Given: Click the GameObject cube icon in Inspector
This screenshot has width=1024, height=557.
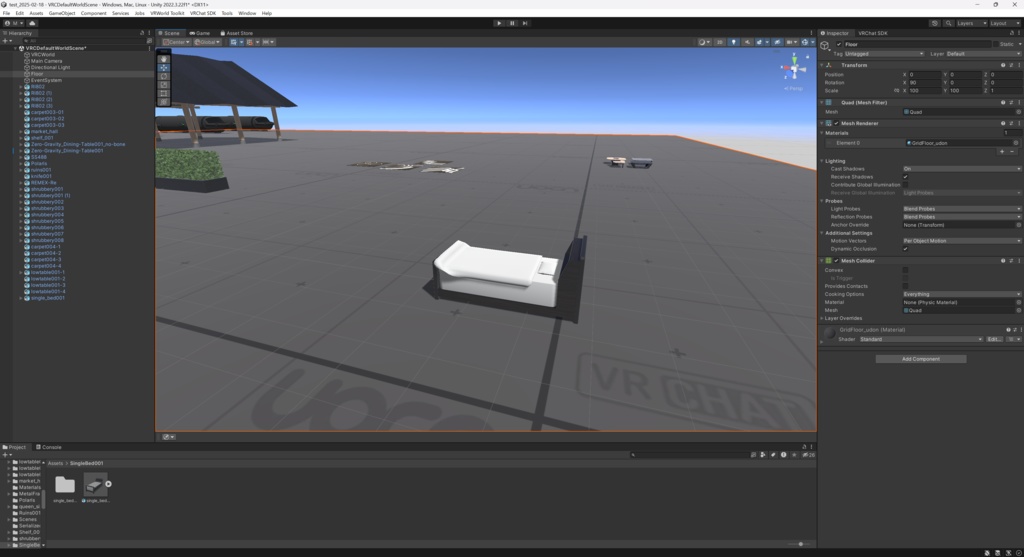Looking at the screenshot, I should [825, 46].
